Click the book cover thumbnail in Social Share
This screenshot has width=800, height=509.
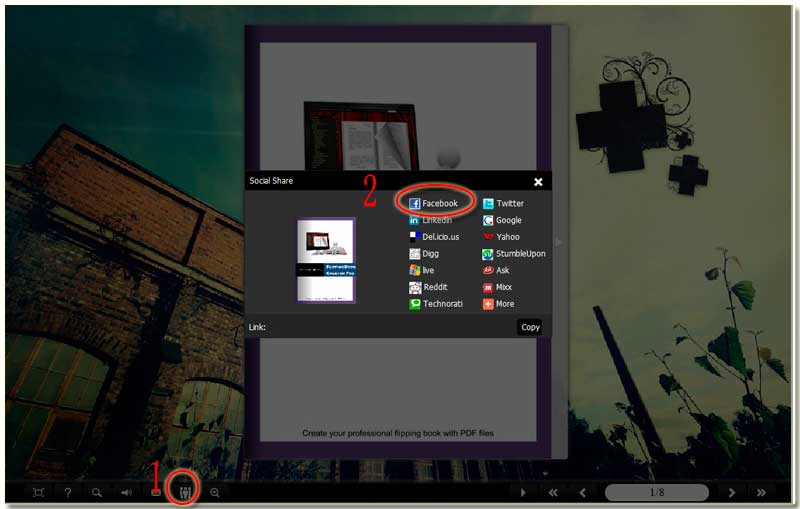(x=327, y=261)
